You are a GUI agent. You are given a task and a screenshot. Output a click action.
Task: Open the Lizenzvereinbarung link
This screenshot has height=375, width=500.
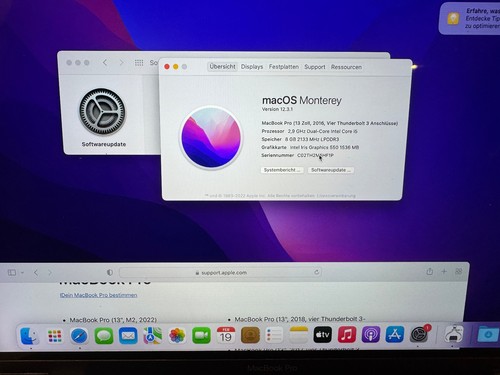[336, 196]
